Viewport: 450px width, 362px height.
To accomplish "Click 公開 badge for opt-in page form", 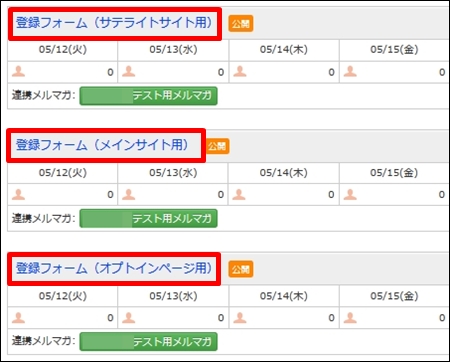I will point(241,269).
